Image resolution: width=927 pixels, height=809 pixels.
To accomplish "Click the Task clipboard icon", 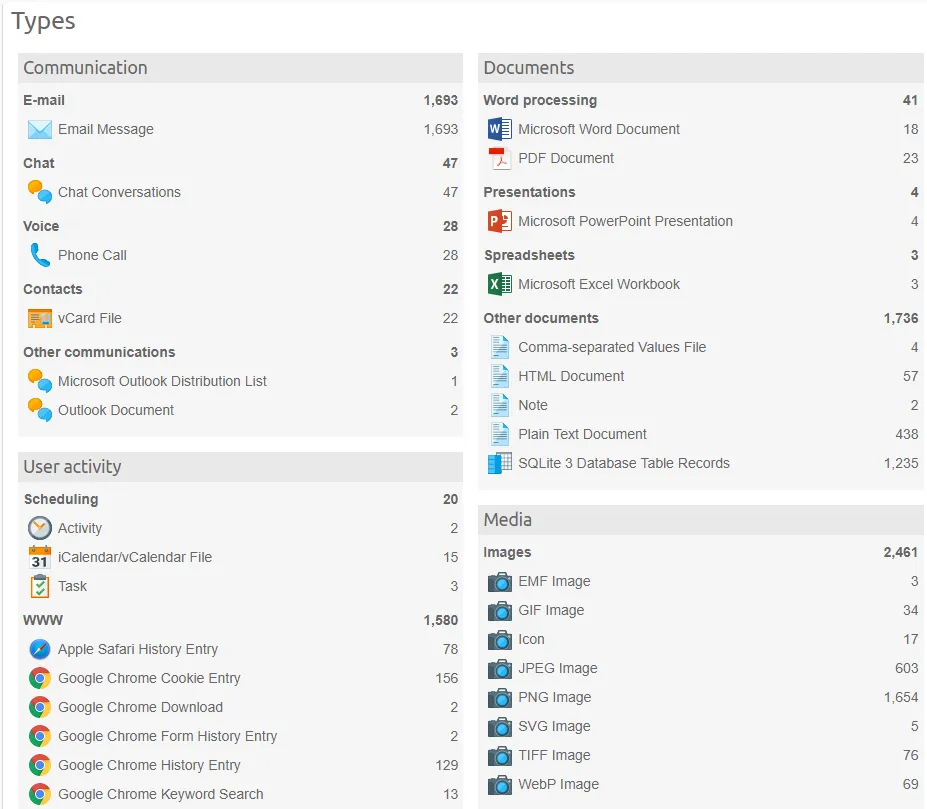I will [x=40, y=586].
